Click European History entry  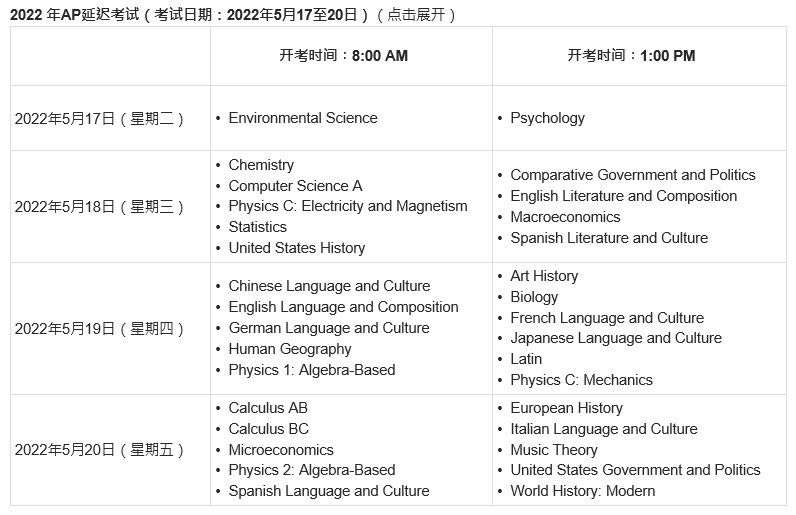(566, 408)
